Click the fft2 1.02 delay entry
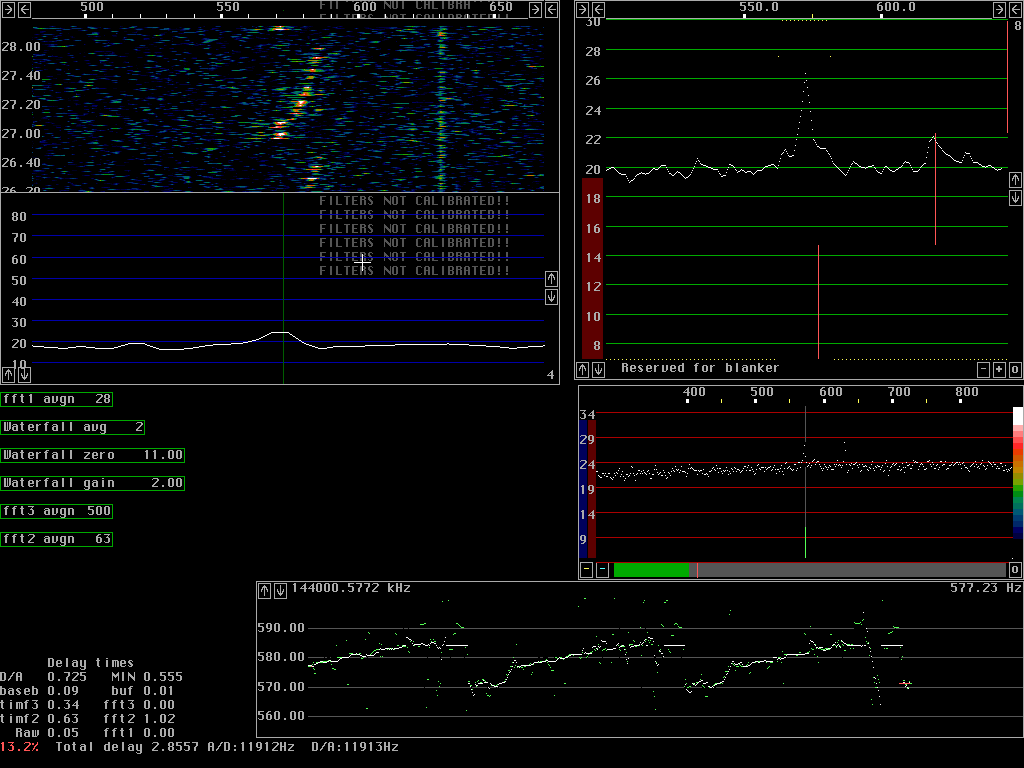The width and height of the screenshot is (1024, 768). click(139, 719)
